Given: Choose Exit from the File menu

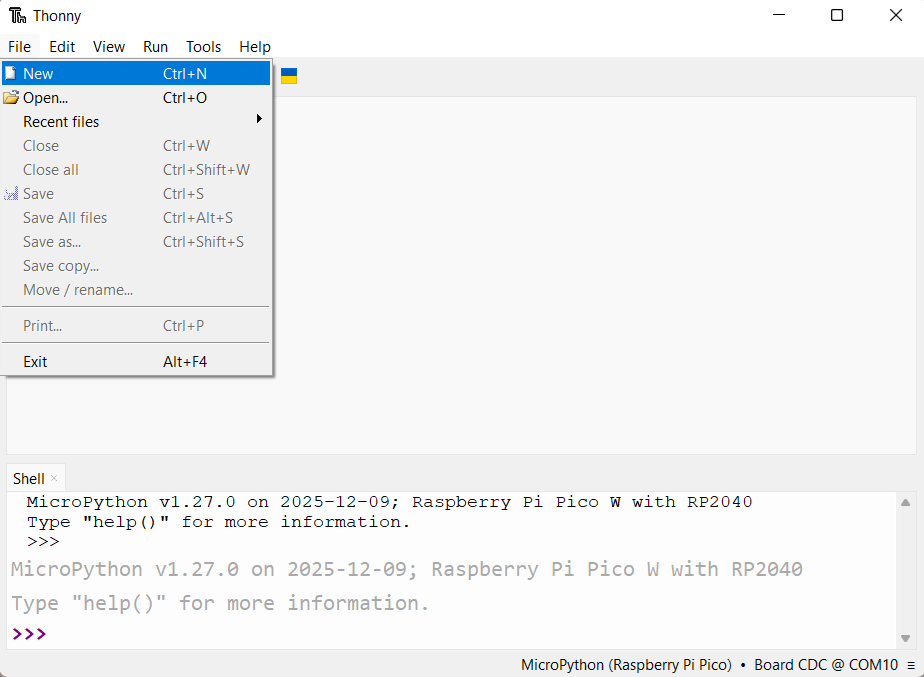Looking at the screenshot, I should 136,362.
